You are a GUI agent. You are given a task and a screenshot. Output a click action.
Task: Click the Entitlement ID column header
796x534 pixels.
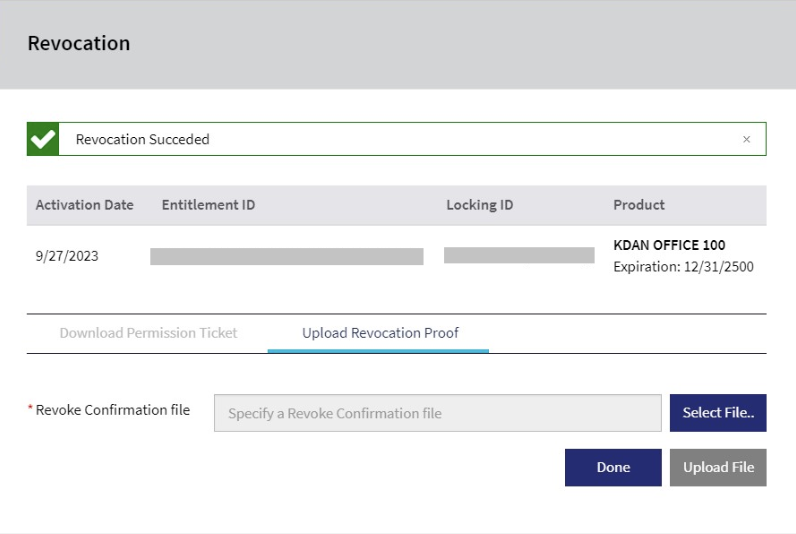point(209,205)
